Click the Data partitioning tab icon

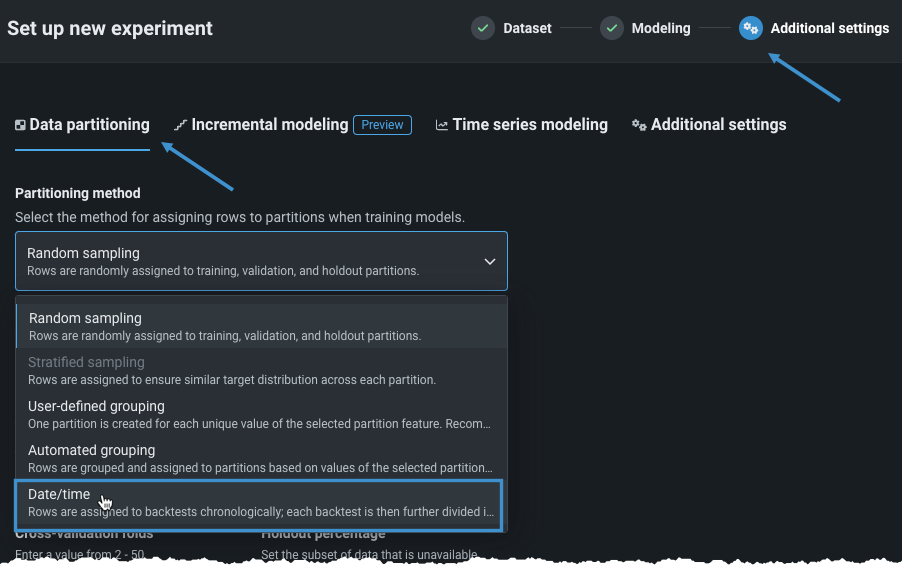(20, 126)
